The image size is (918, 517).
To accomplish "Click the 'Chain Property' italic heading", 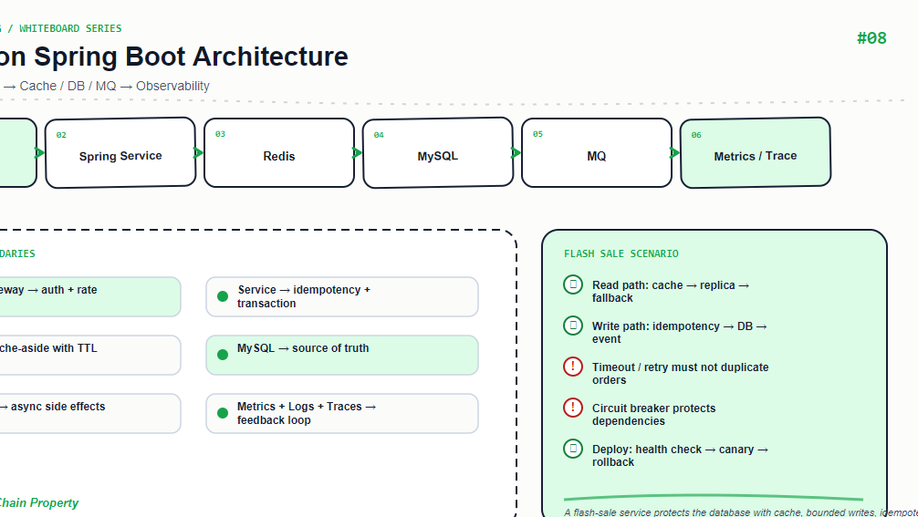I will tap(39, 502).
